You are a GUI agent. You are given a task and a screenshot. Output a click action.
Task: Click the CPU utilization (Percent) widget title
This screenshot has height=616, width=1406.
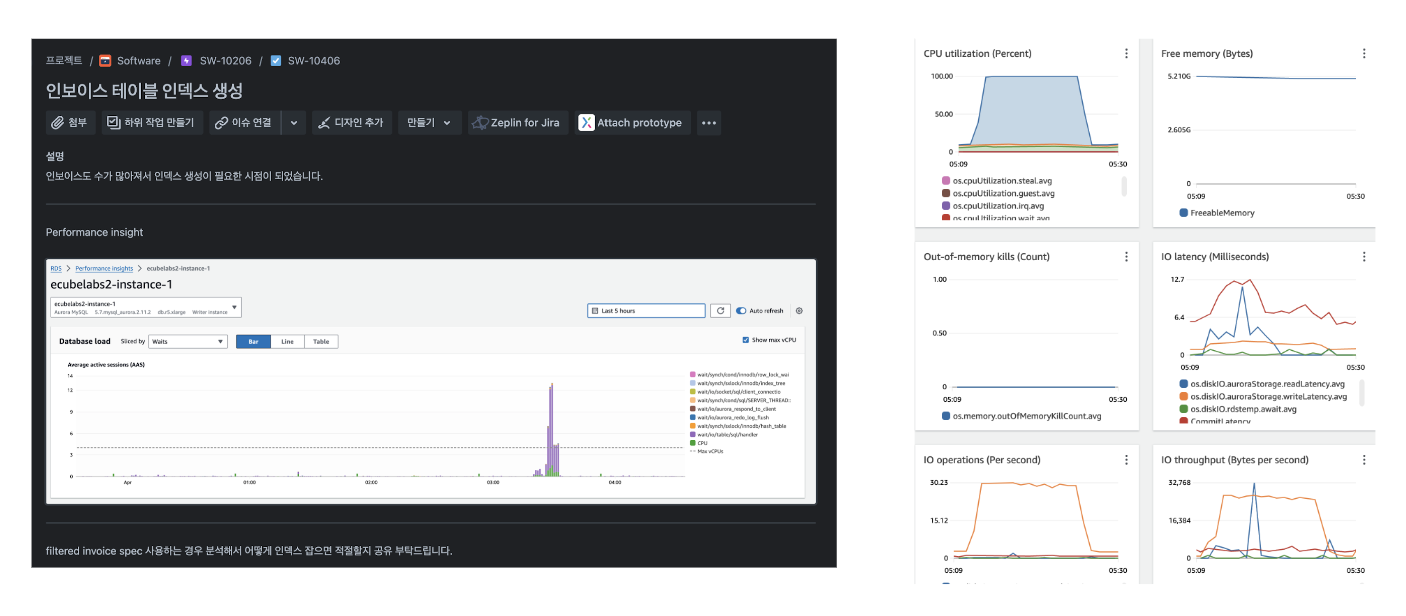coord(978,54)
